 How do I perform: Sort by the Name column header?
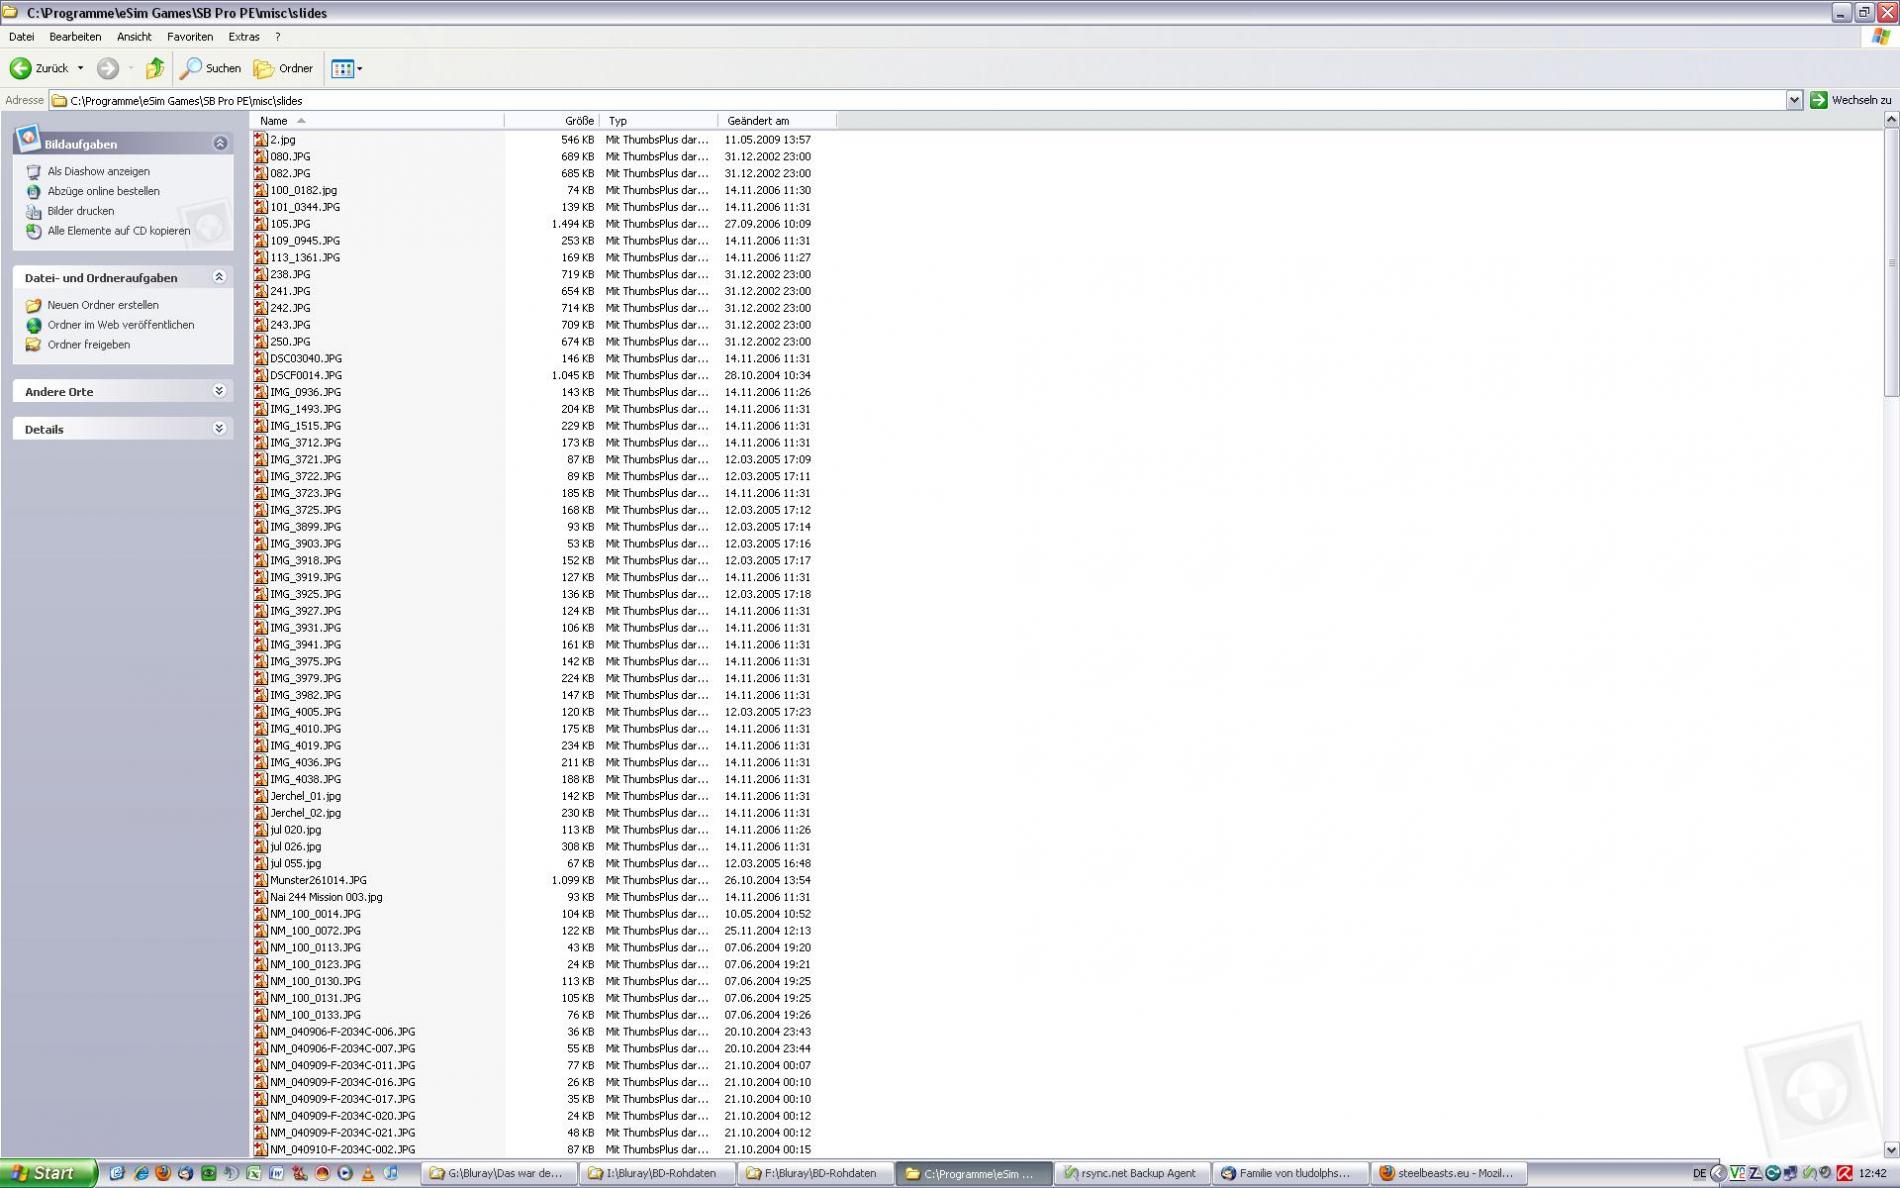pyautogui.click(x=377, y=120)
